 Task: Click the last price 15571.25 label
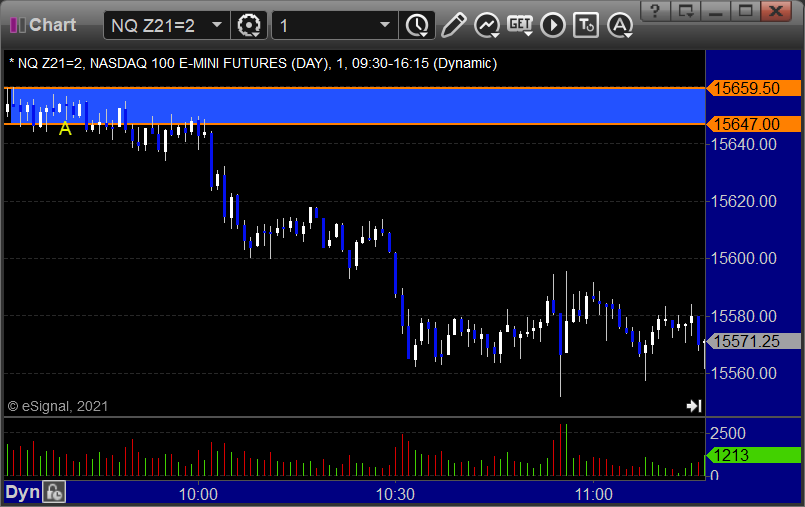753,341
